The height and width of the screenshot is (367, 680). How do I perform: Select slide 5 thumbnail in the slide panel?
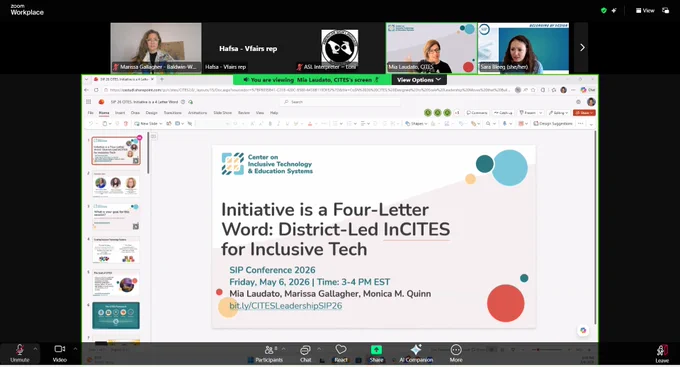116,283
